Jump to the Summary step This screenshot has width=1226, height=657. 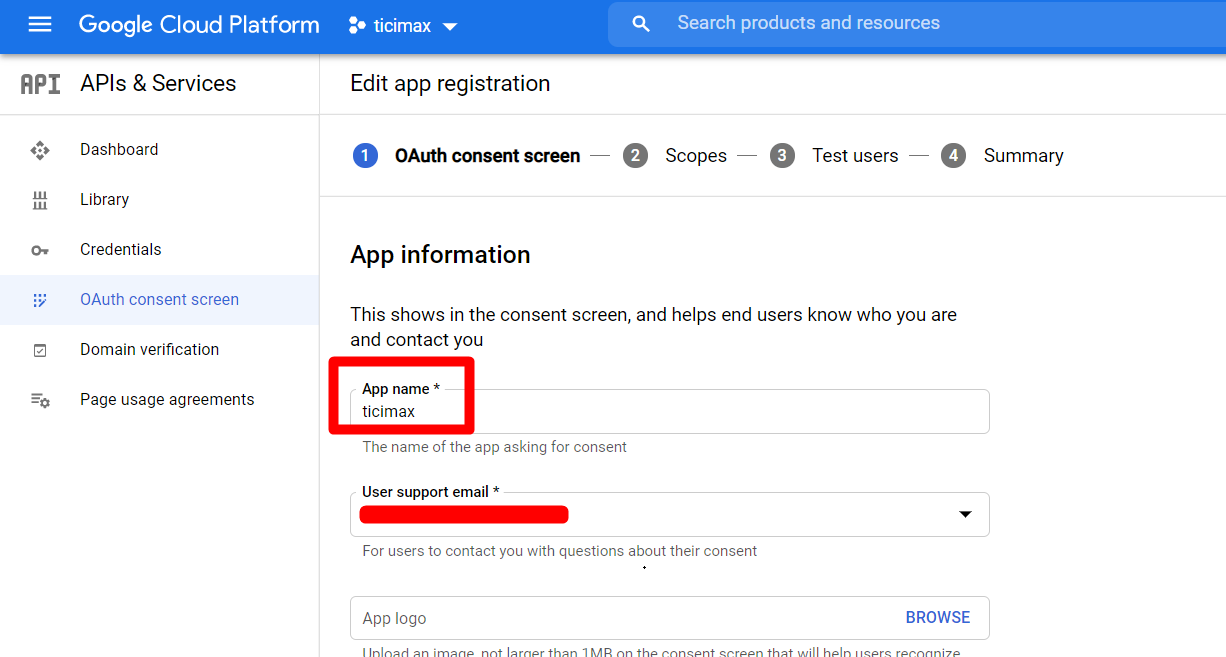coord(1023,156)
